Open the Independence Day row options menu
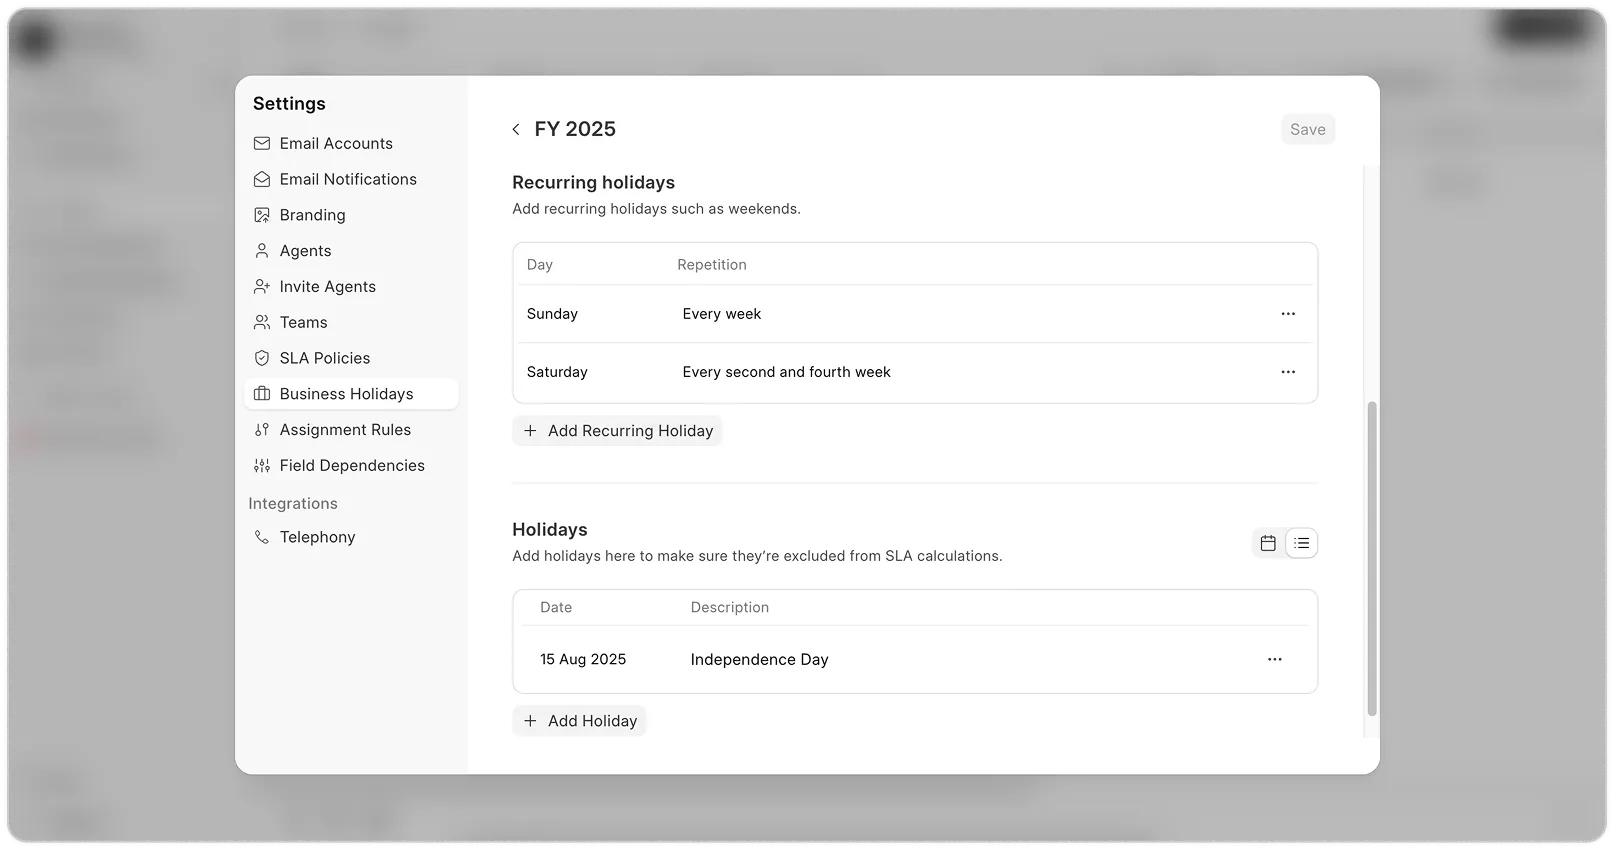This screenshot has height=848, width=1613. 1274,660
